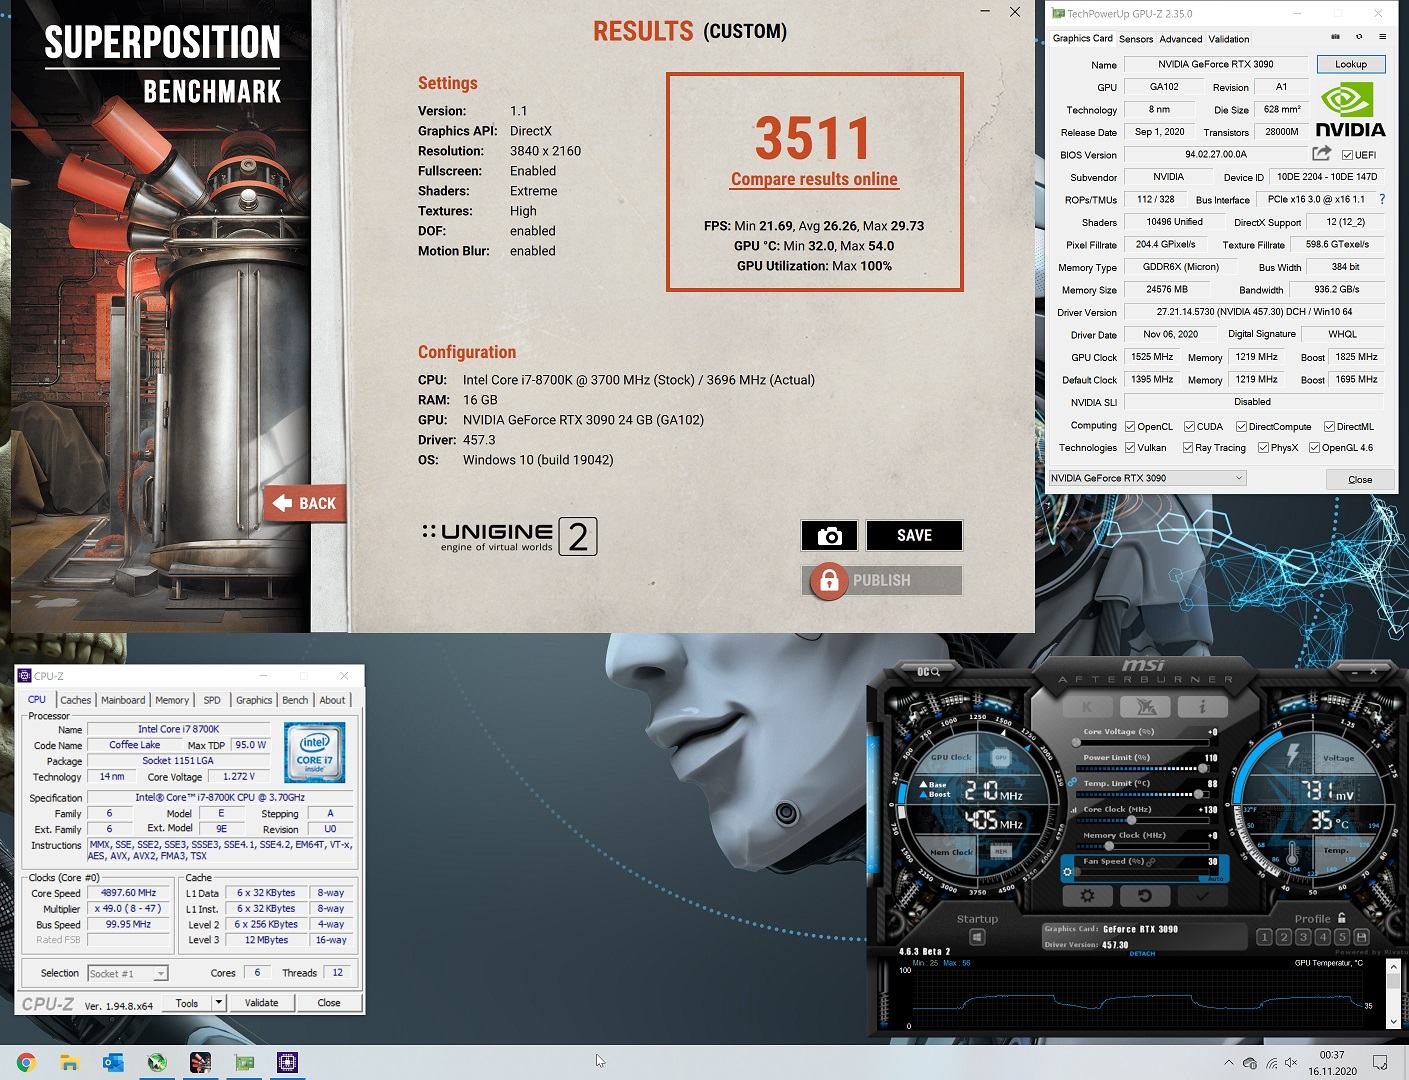Open Google Chrome from the taskbar
This screenshot has height=1080, width=1409.
tap(26, 1062)
